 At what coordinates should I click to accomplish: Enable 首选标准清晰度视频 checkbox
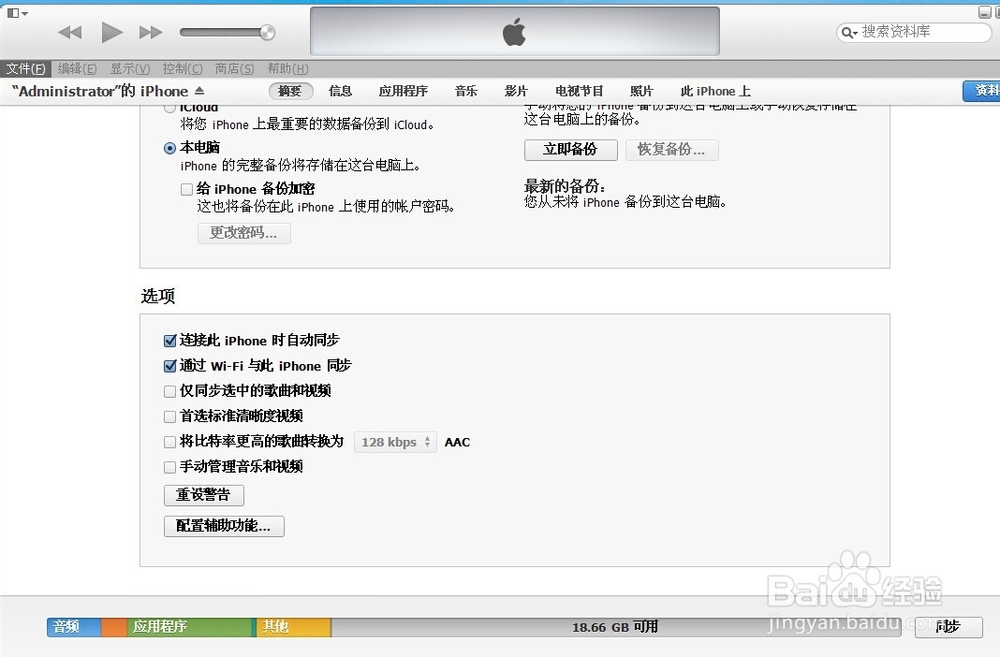(170, 417)
